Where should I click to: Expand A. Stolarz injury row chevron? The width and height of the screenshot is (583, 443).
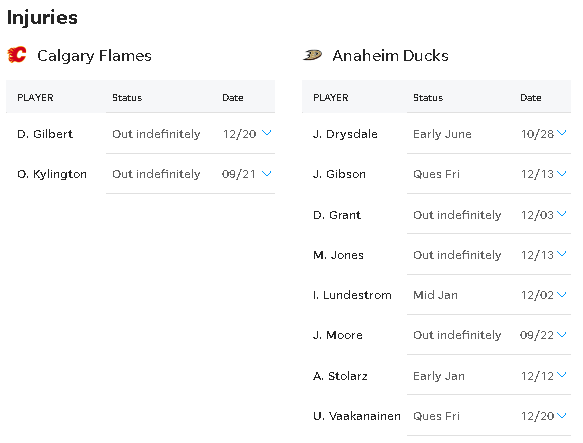click(561, 375)
